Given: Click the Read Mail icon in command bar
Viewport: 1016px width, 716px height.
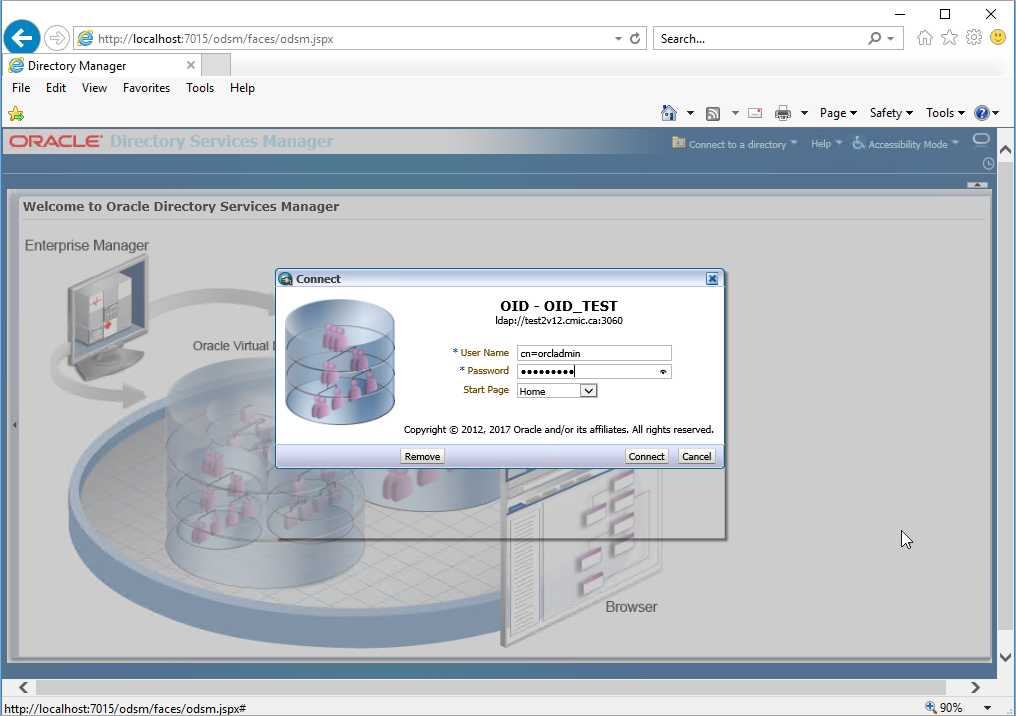Looking at the screenshot, I should coord(755,113).
